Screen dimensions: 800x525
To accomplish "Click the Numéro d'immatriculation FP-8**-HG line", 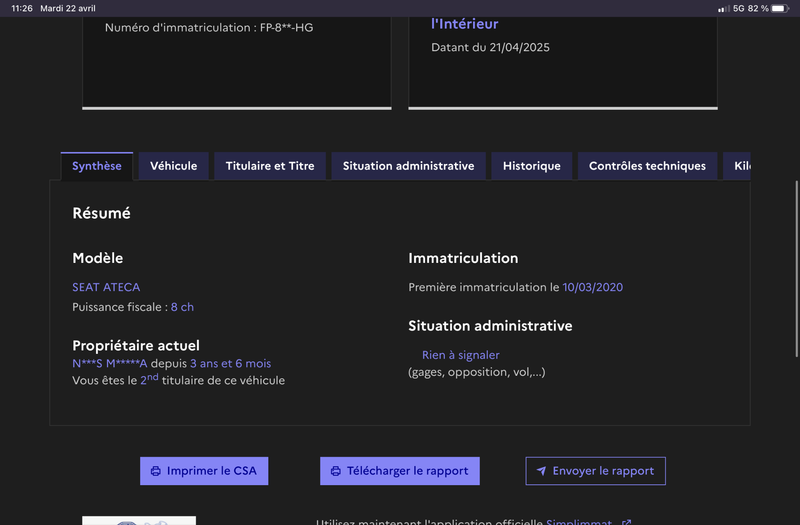I will [x=209, y=28].
